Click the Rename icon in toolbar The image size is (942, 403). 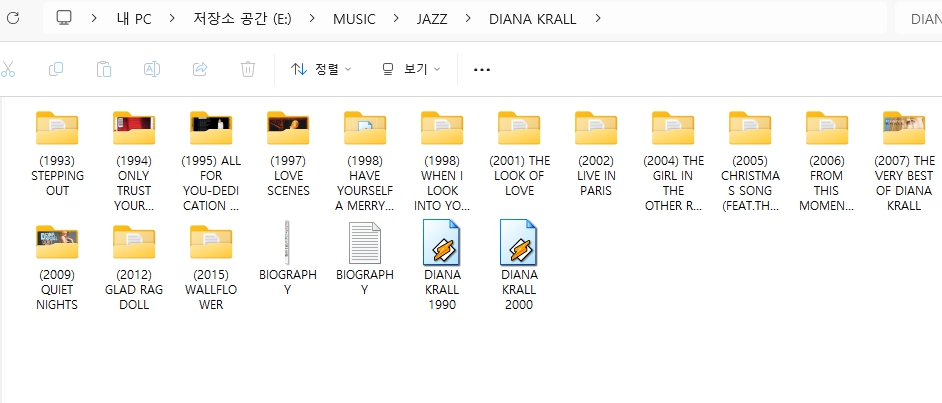pyautogui.click(x=152, y=69)
